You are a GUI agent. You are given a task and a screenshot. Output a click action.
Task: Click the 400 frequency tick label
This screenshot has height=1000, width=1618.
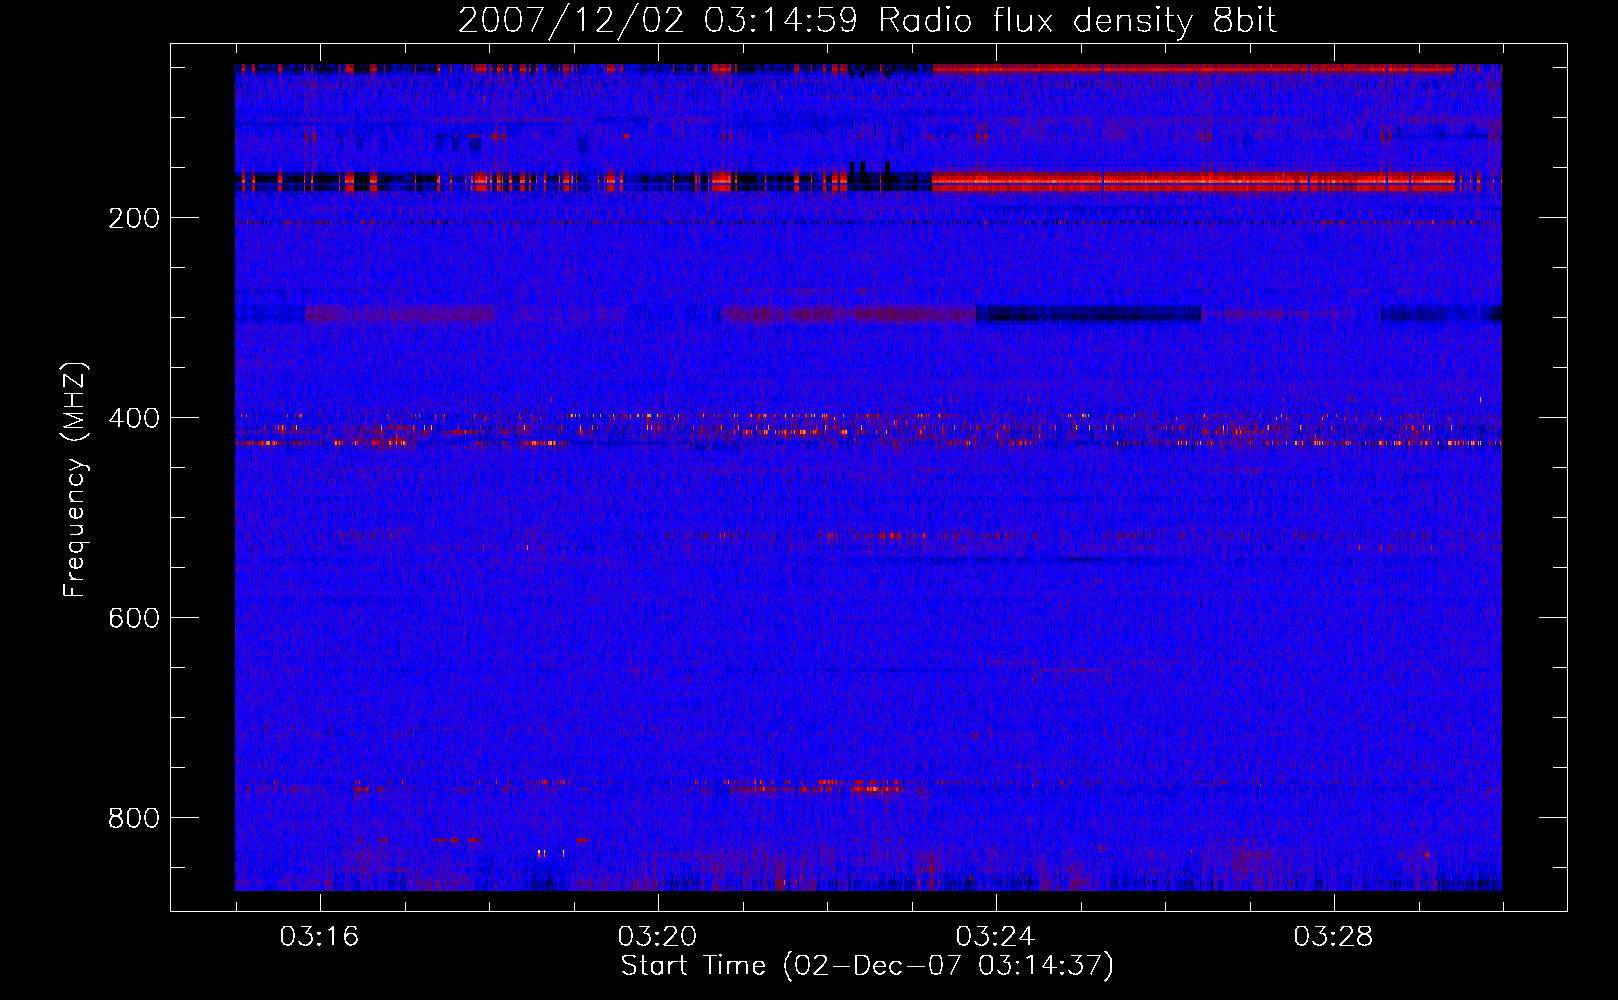134,418
